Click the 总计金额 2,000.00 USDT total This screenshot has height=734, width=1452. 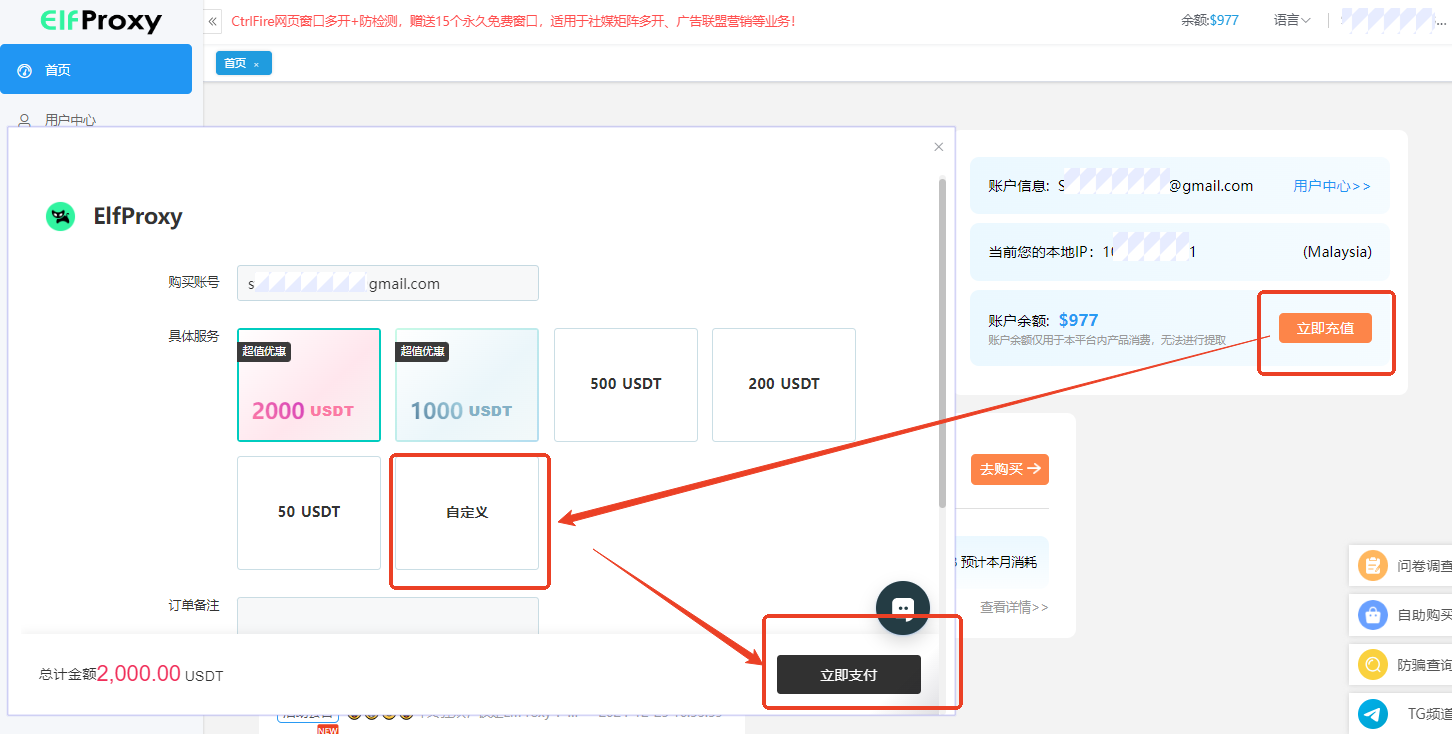click(131, 675)
